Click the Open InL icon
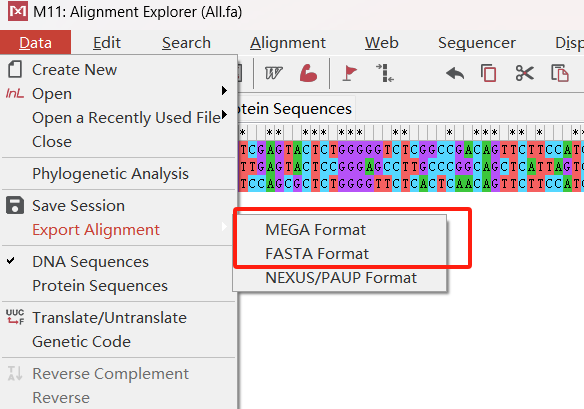The height and width of the screenshot is (409, 584). [15, 93]
